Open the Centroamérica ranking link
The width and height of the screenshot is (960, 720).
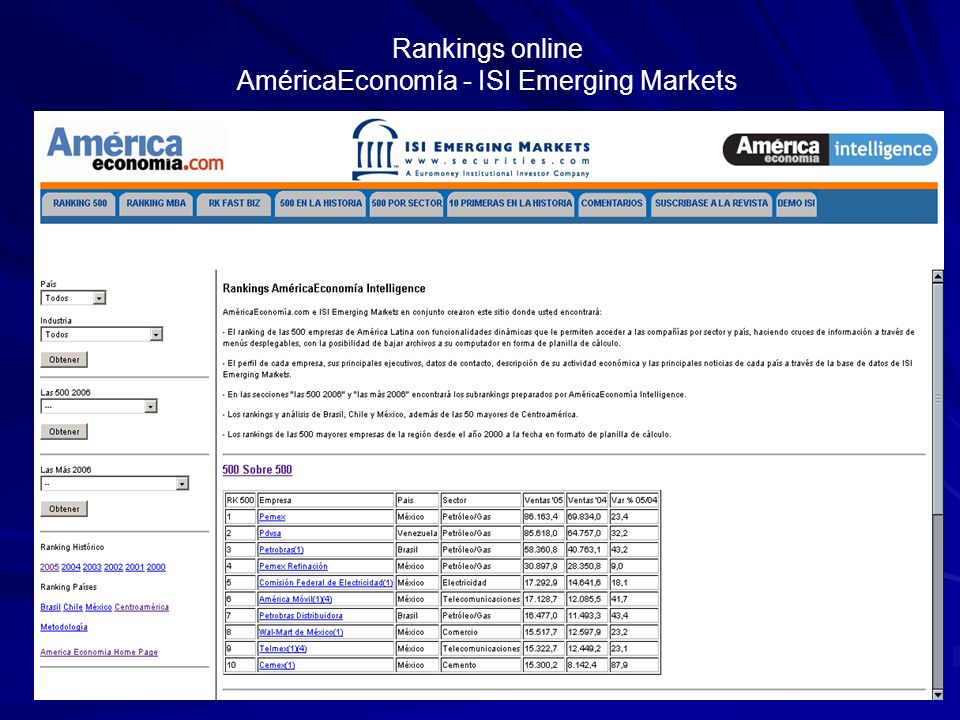(141, 607)
